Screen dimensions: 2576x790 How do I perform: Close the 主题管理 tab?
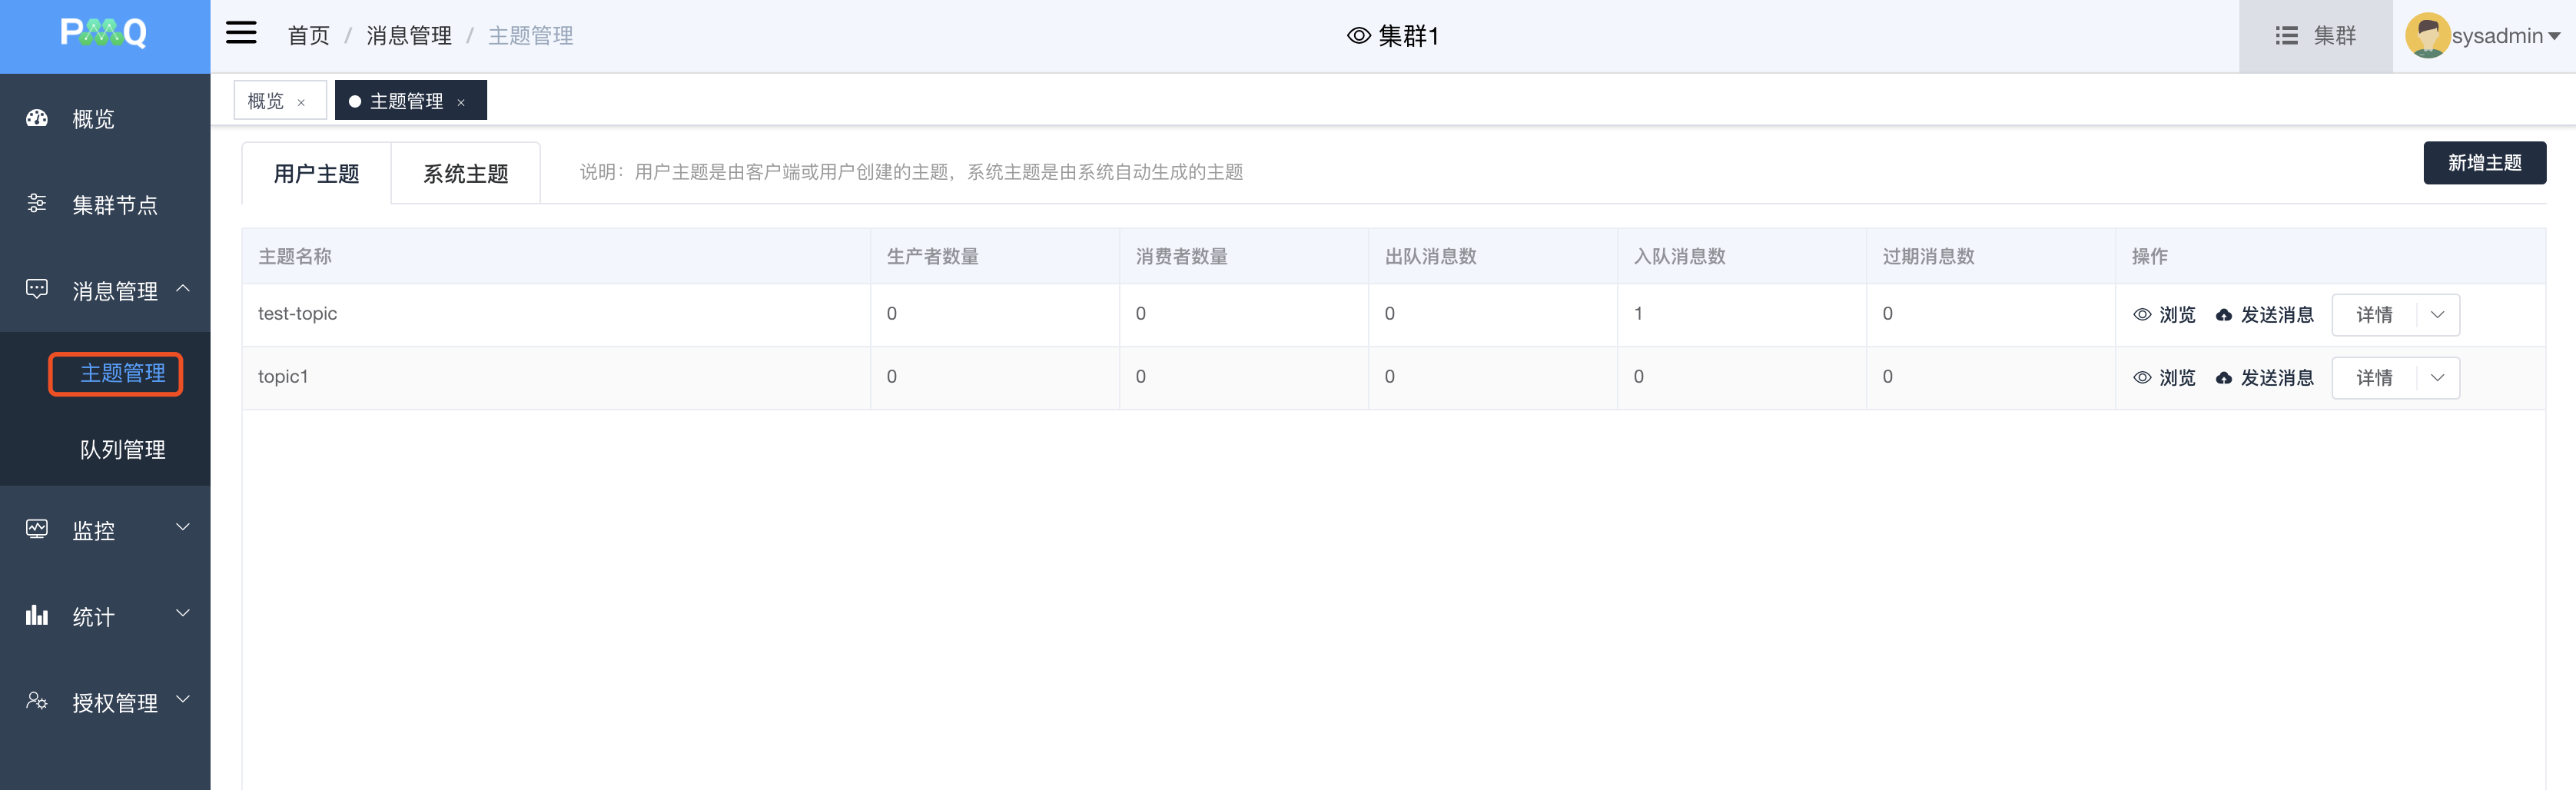[461, 102]
